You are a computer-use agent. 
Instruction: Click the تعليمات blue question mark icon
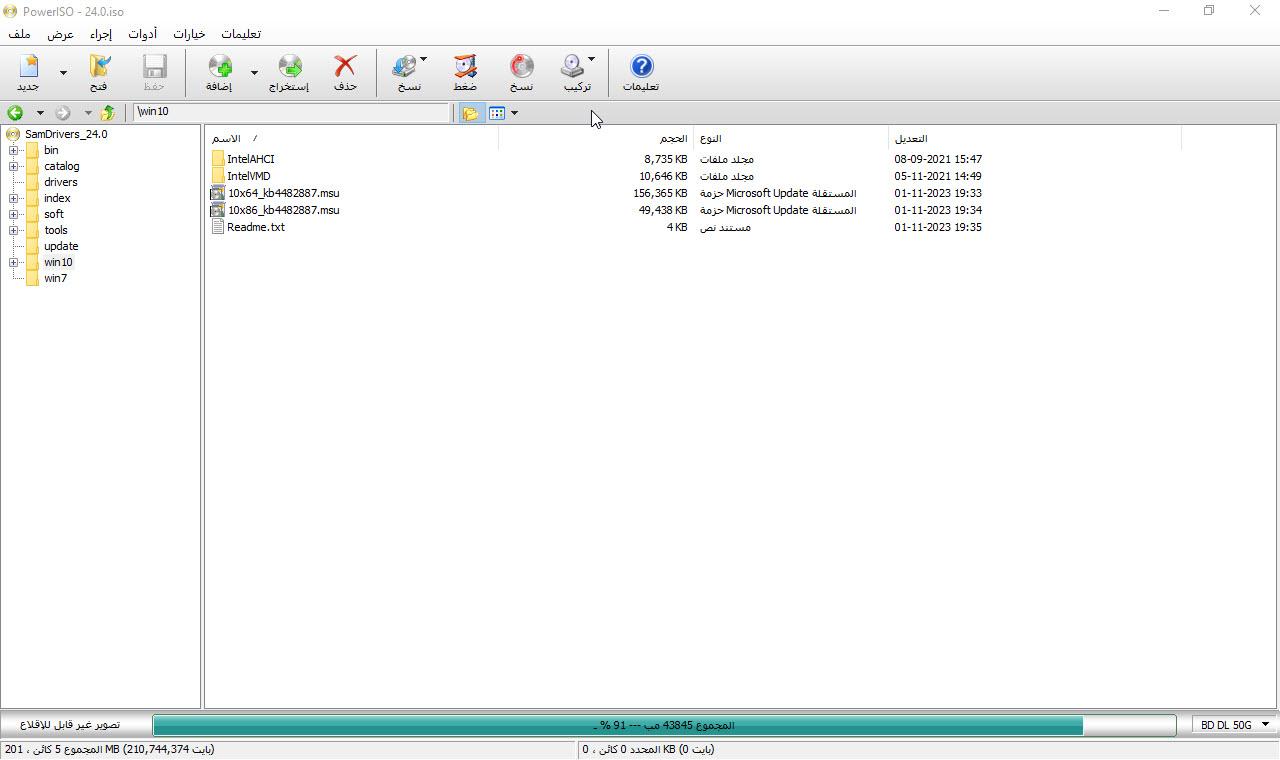pos(642,67)
